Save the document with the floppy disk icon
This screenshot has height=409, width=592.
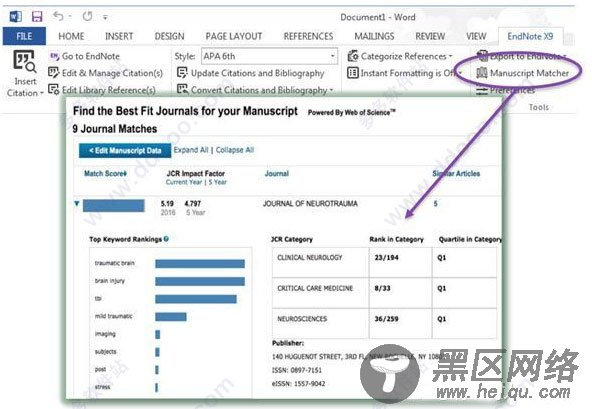point(37,17)
